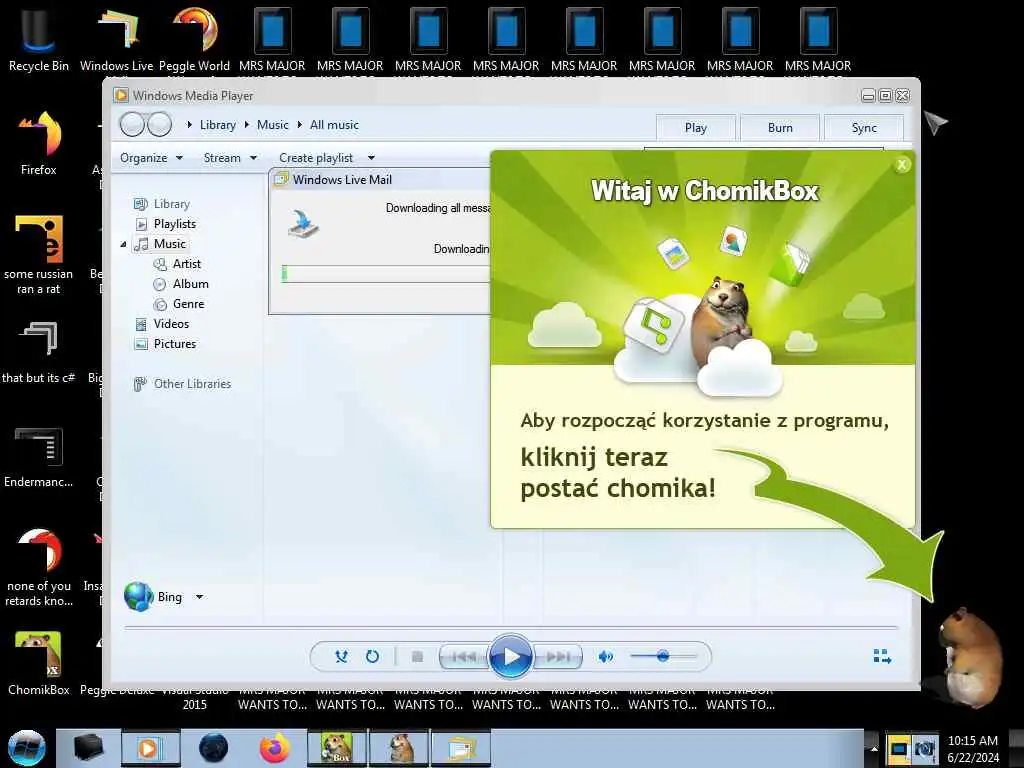Open the black box taskbar icon

[x=89, y=748]
